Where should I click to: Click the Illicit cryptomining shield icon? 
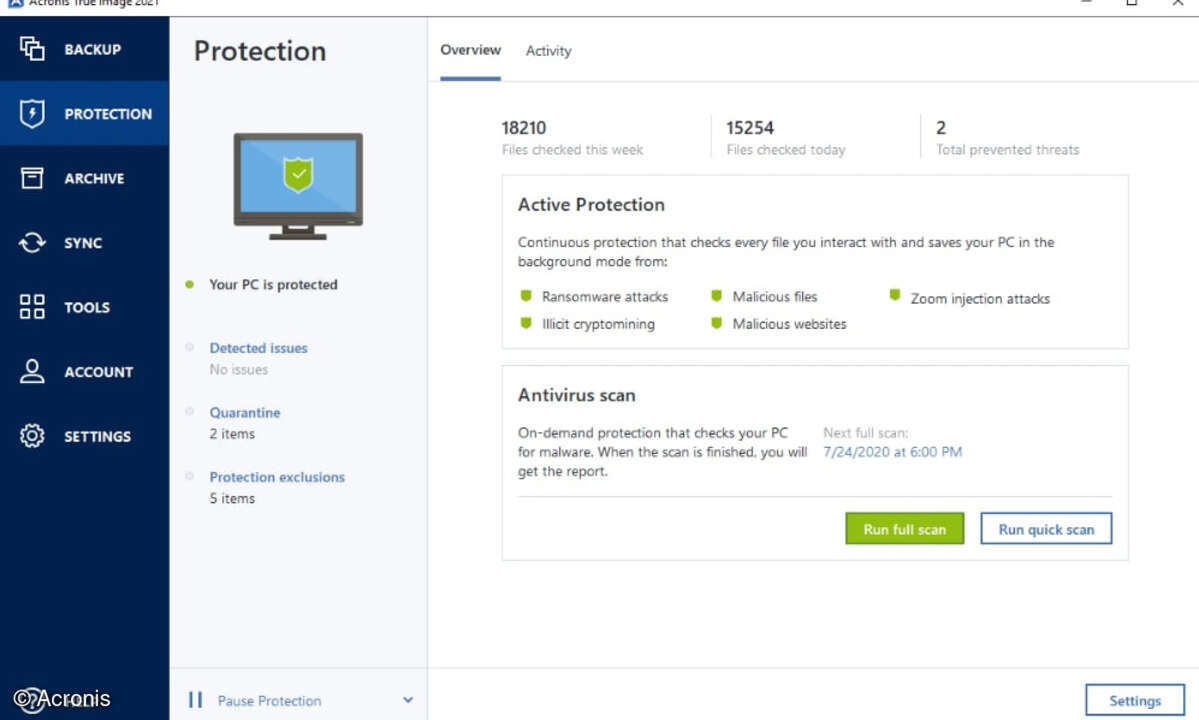525,323
